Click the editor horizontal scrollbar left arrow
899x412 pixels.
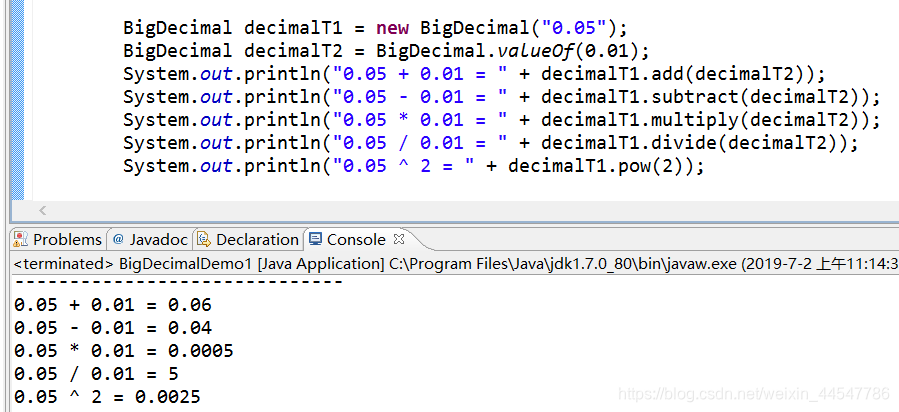tap(42, 210)
